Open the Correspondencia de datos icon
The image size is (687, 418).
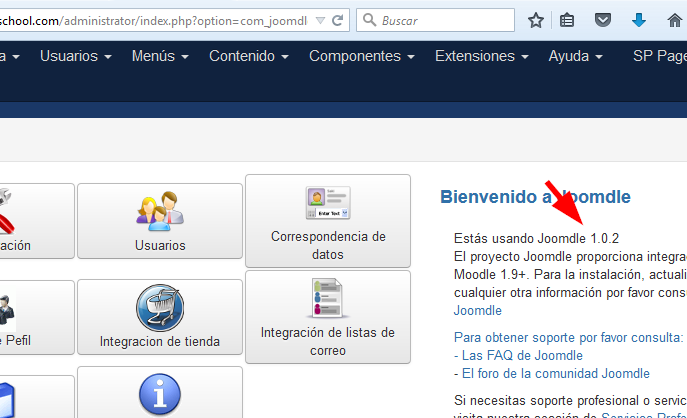327,202
